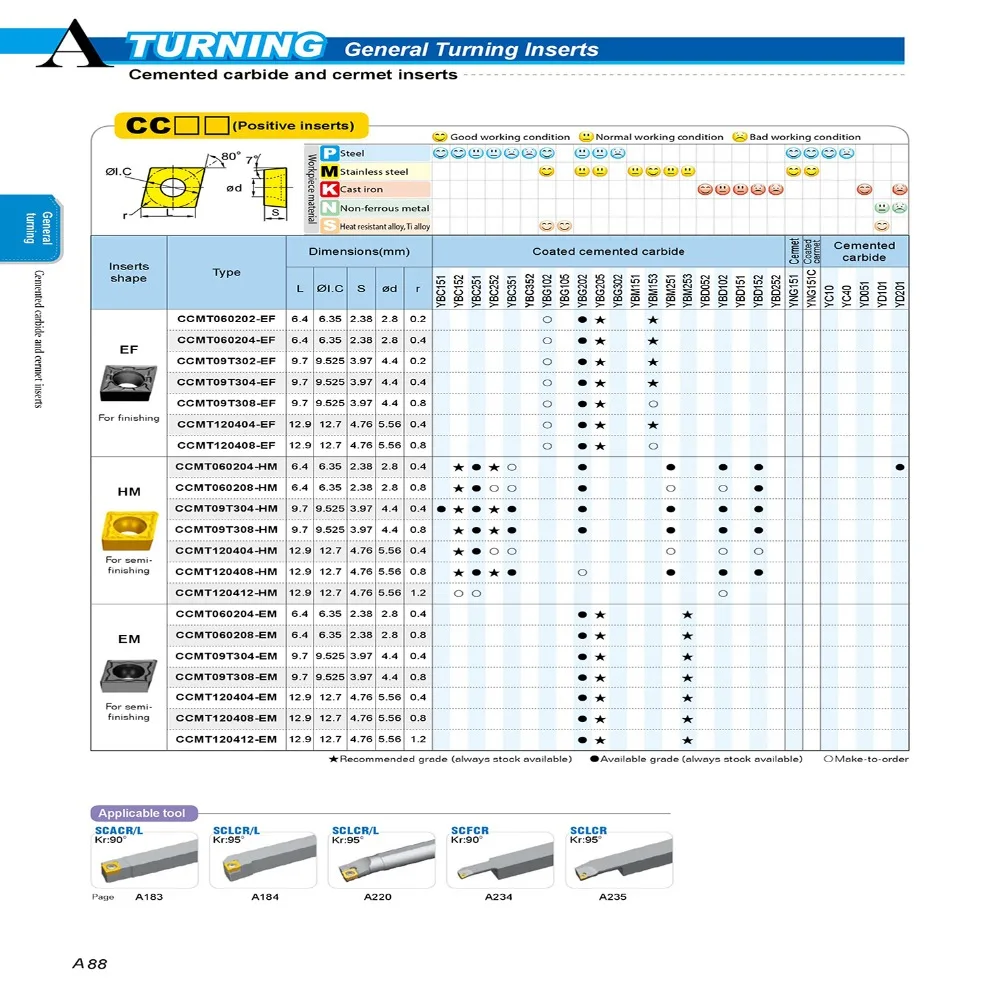Click the orange S heat resistant alloy icon
The height and width of the screenshot is (1000, 1000).
point(329,226)
